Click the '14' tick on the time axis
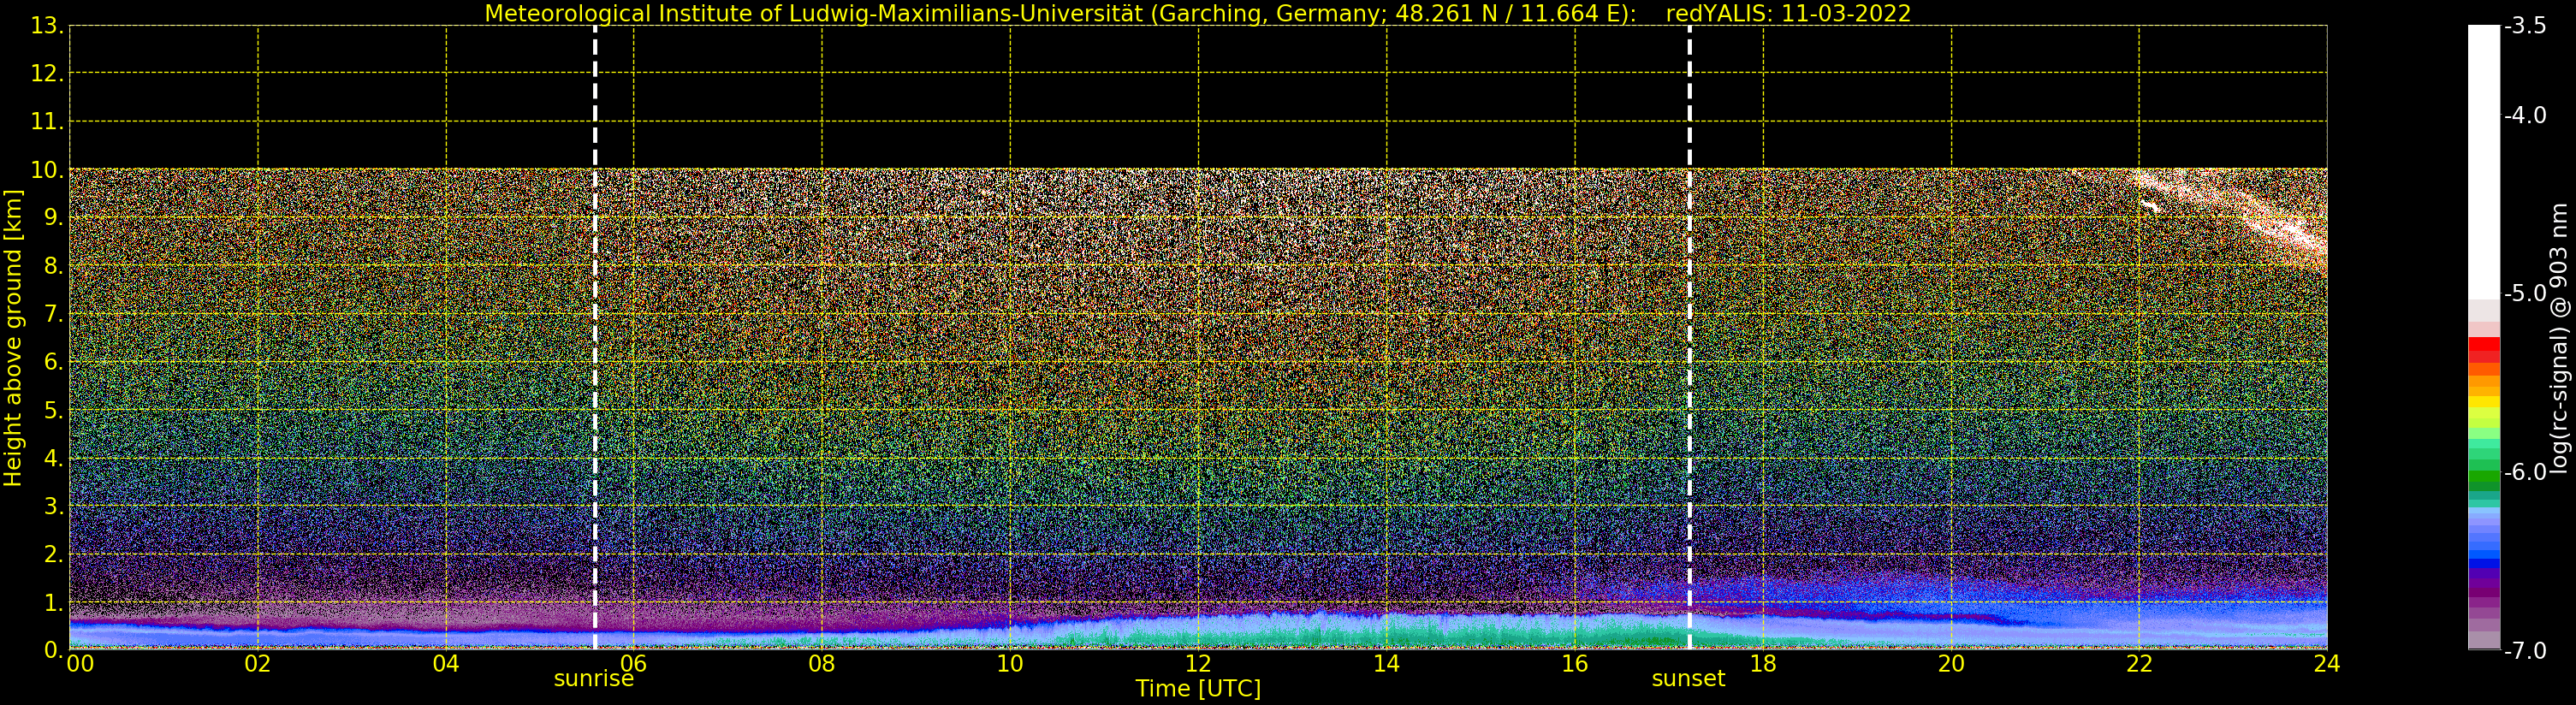The image size is (2576, 705). (1386, 663)
